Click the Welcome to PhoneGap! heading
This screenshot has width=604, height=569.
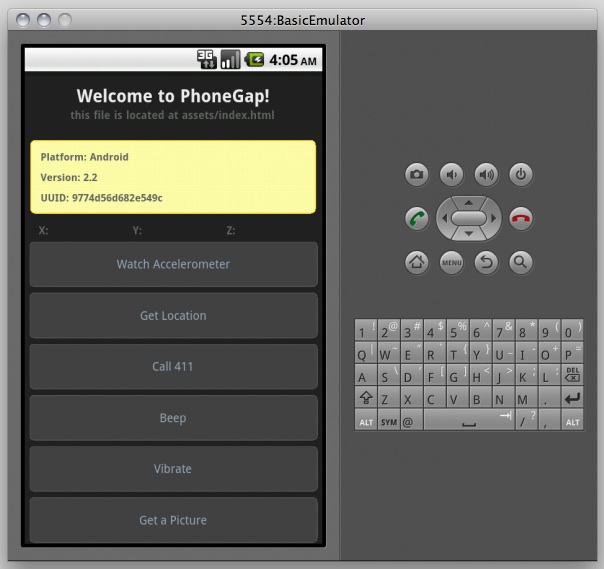coord(173,96)
